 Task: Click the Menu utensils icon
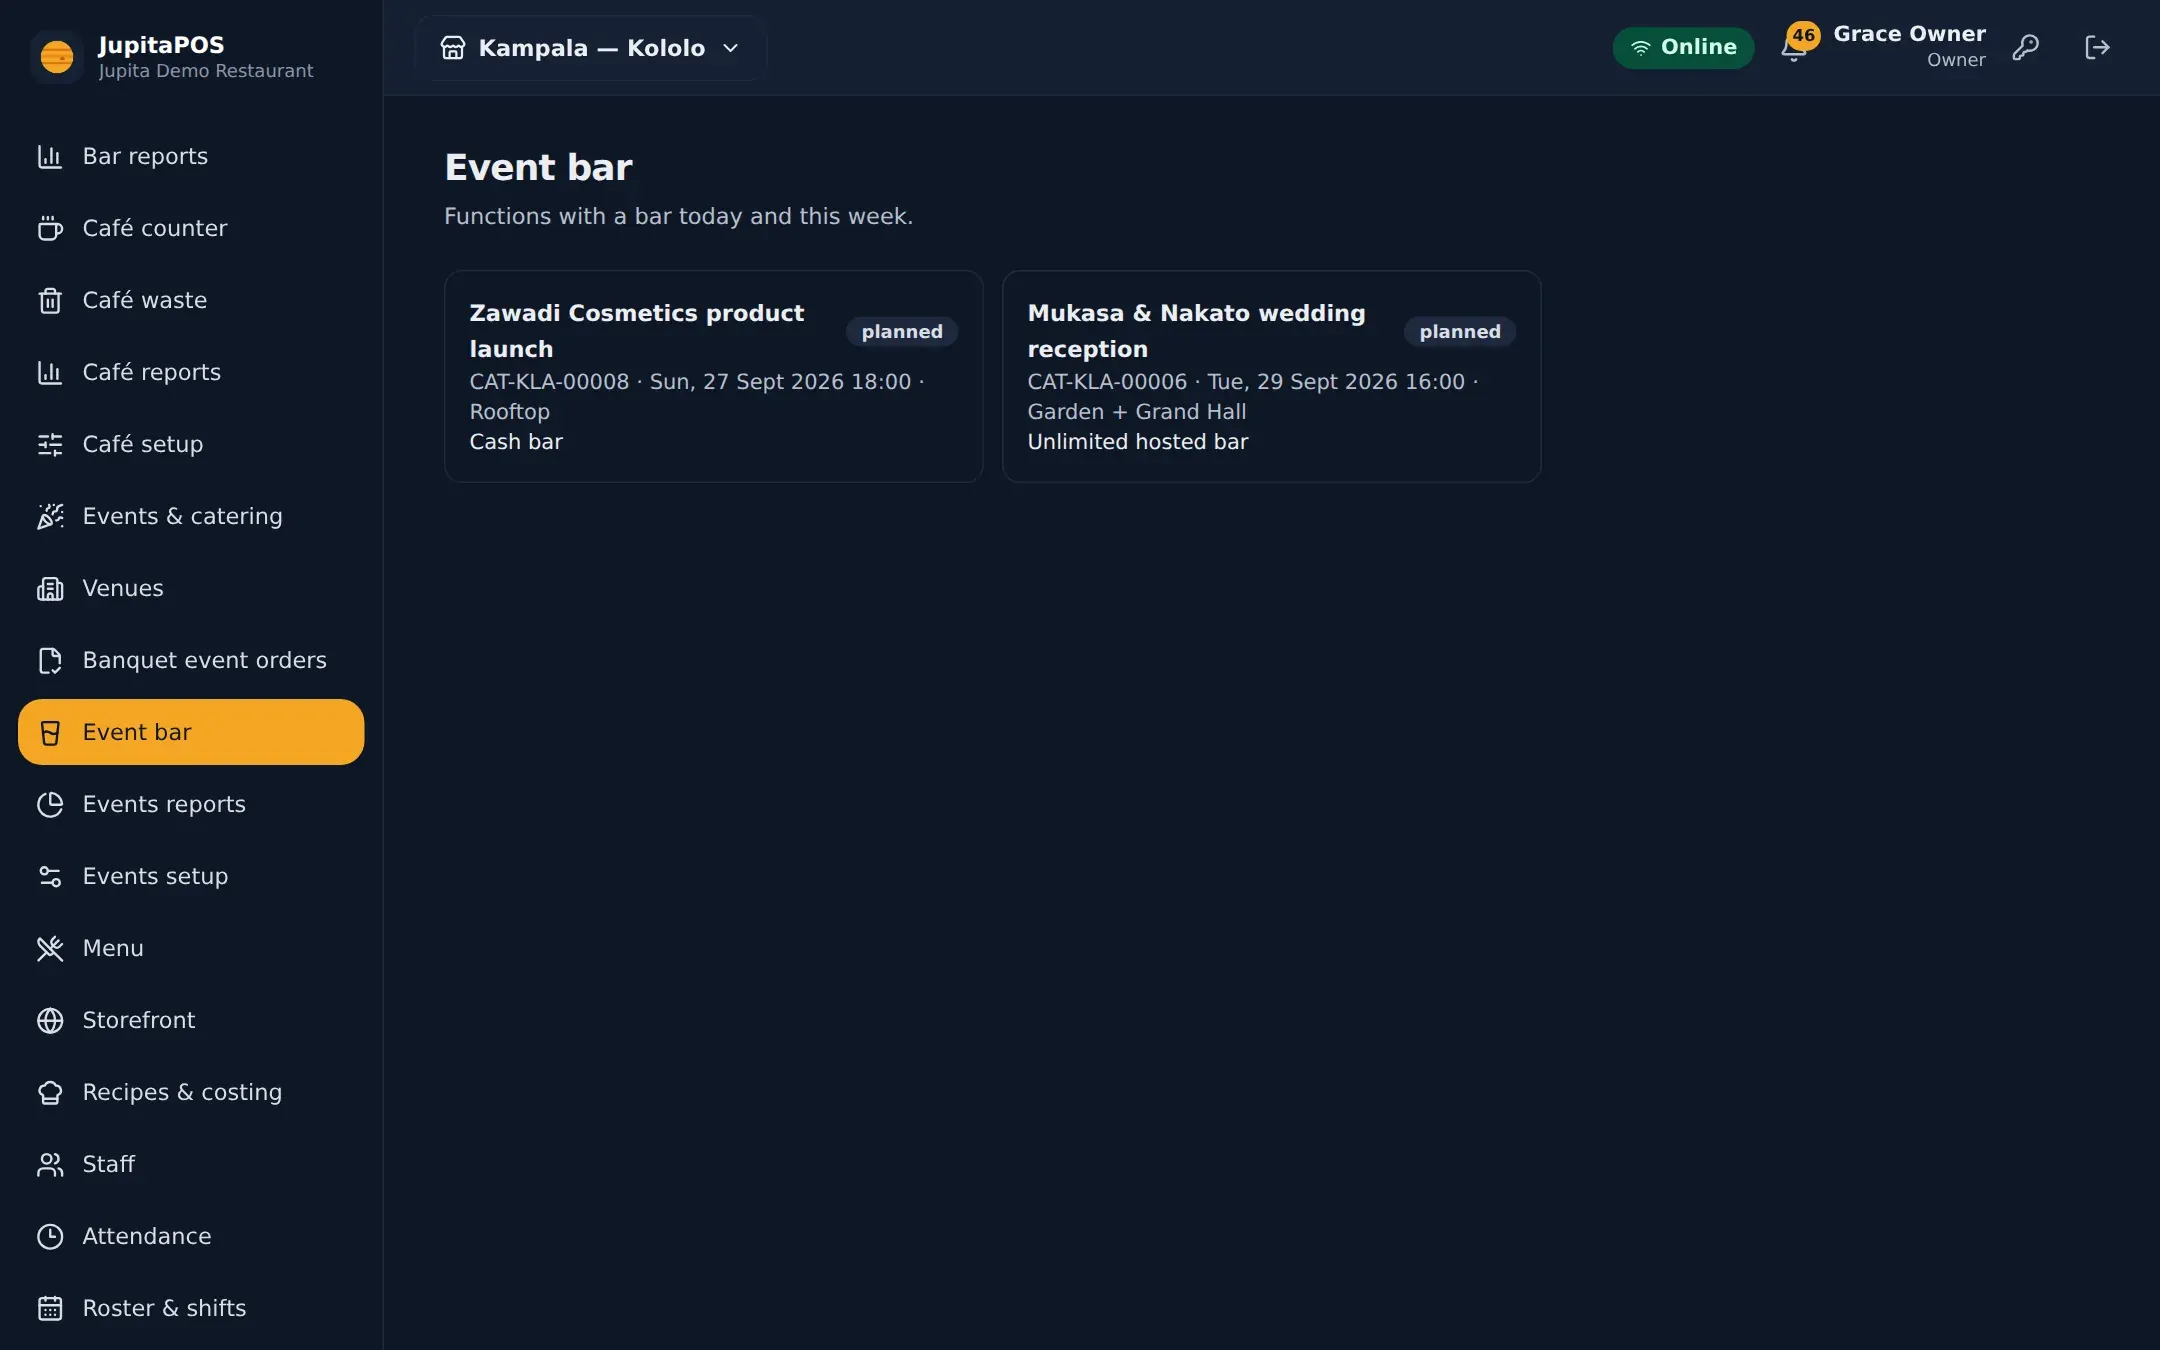click(x=50, y=949)
